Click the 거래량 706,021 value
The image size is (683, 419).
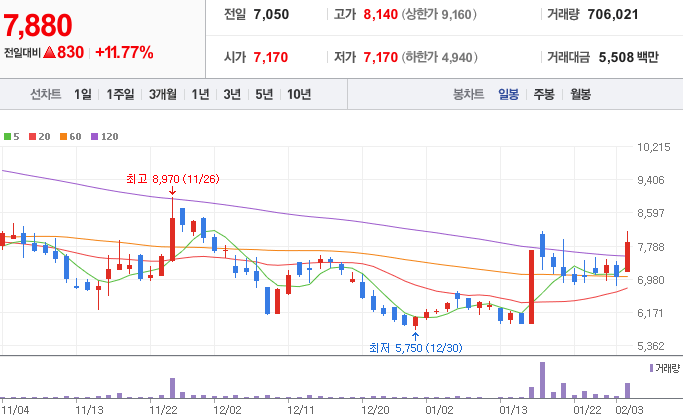tap(612, 14)
